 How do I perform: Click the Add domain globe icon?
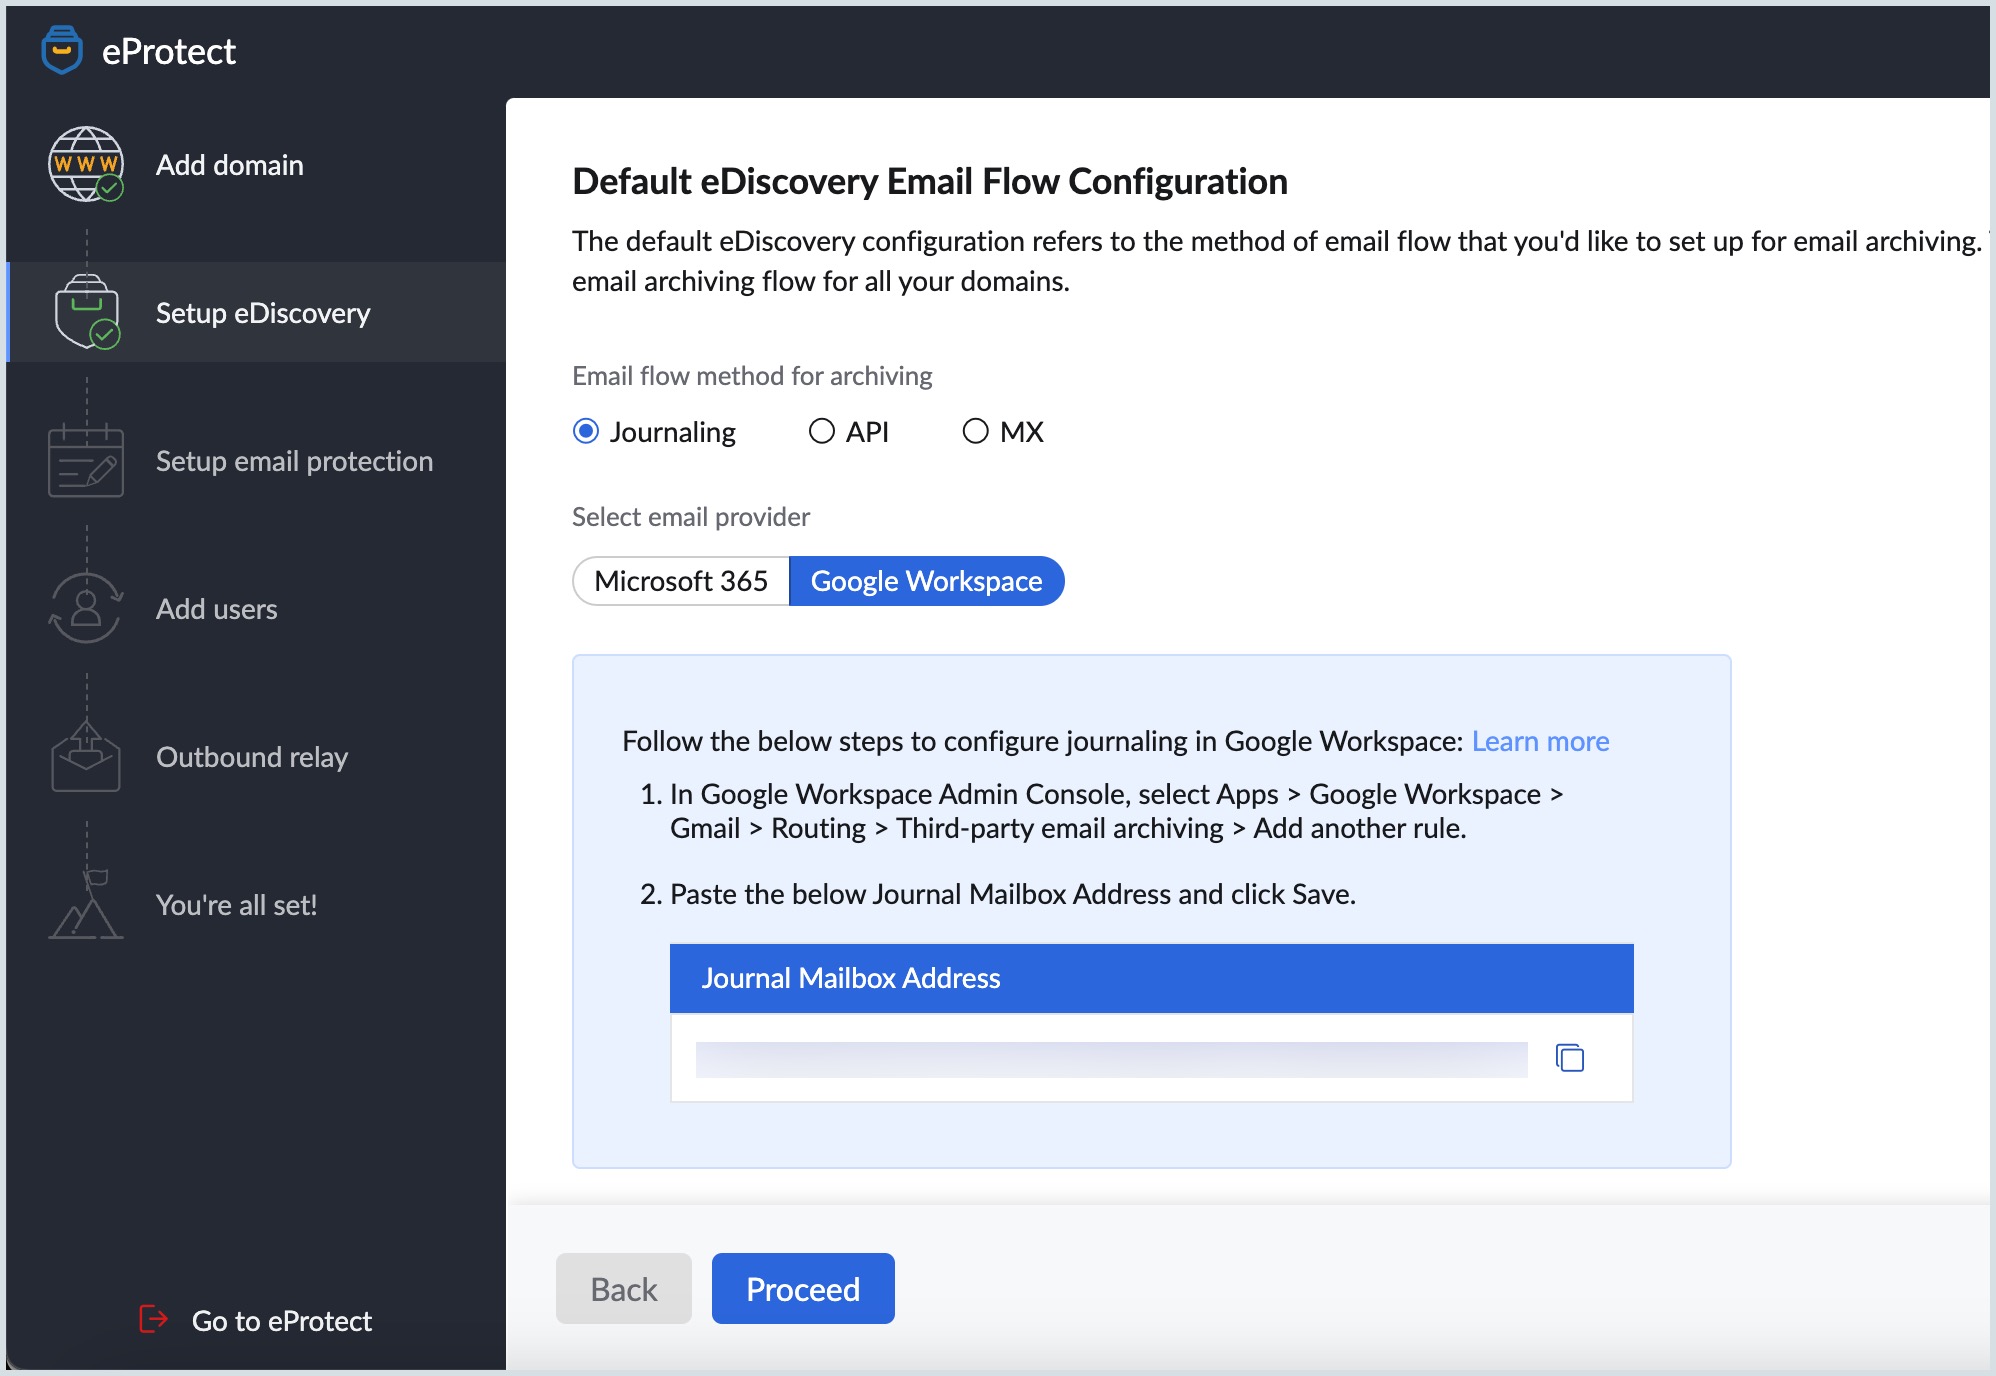(x=86, y=164)
